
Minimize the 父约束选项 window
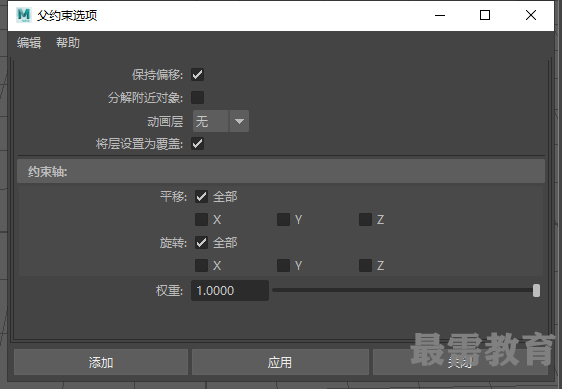click(x=440, y=15)
